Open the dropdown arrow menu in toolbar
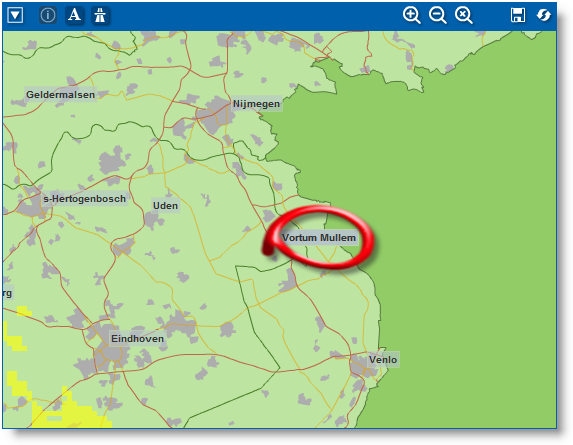Image resolution: width=573 pixels, height=445 pixels. tap(15, 16)
